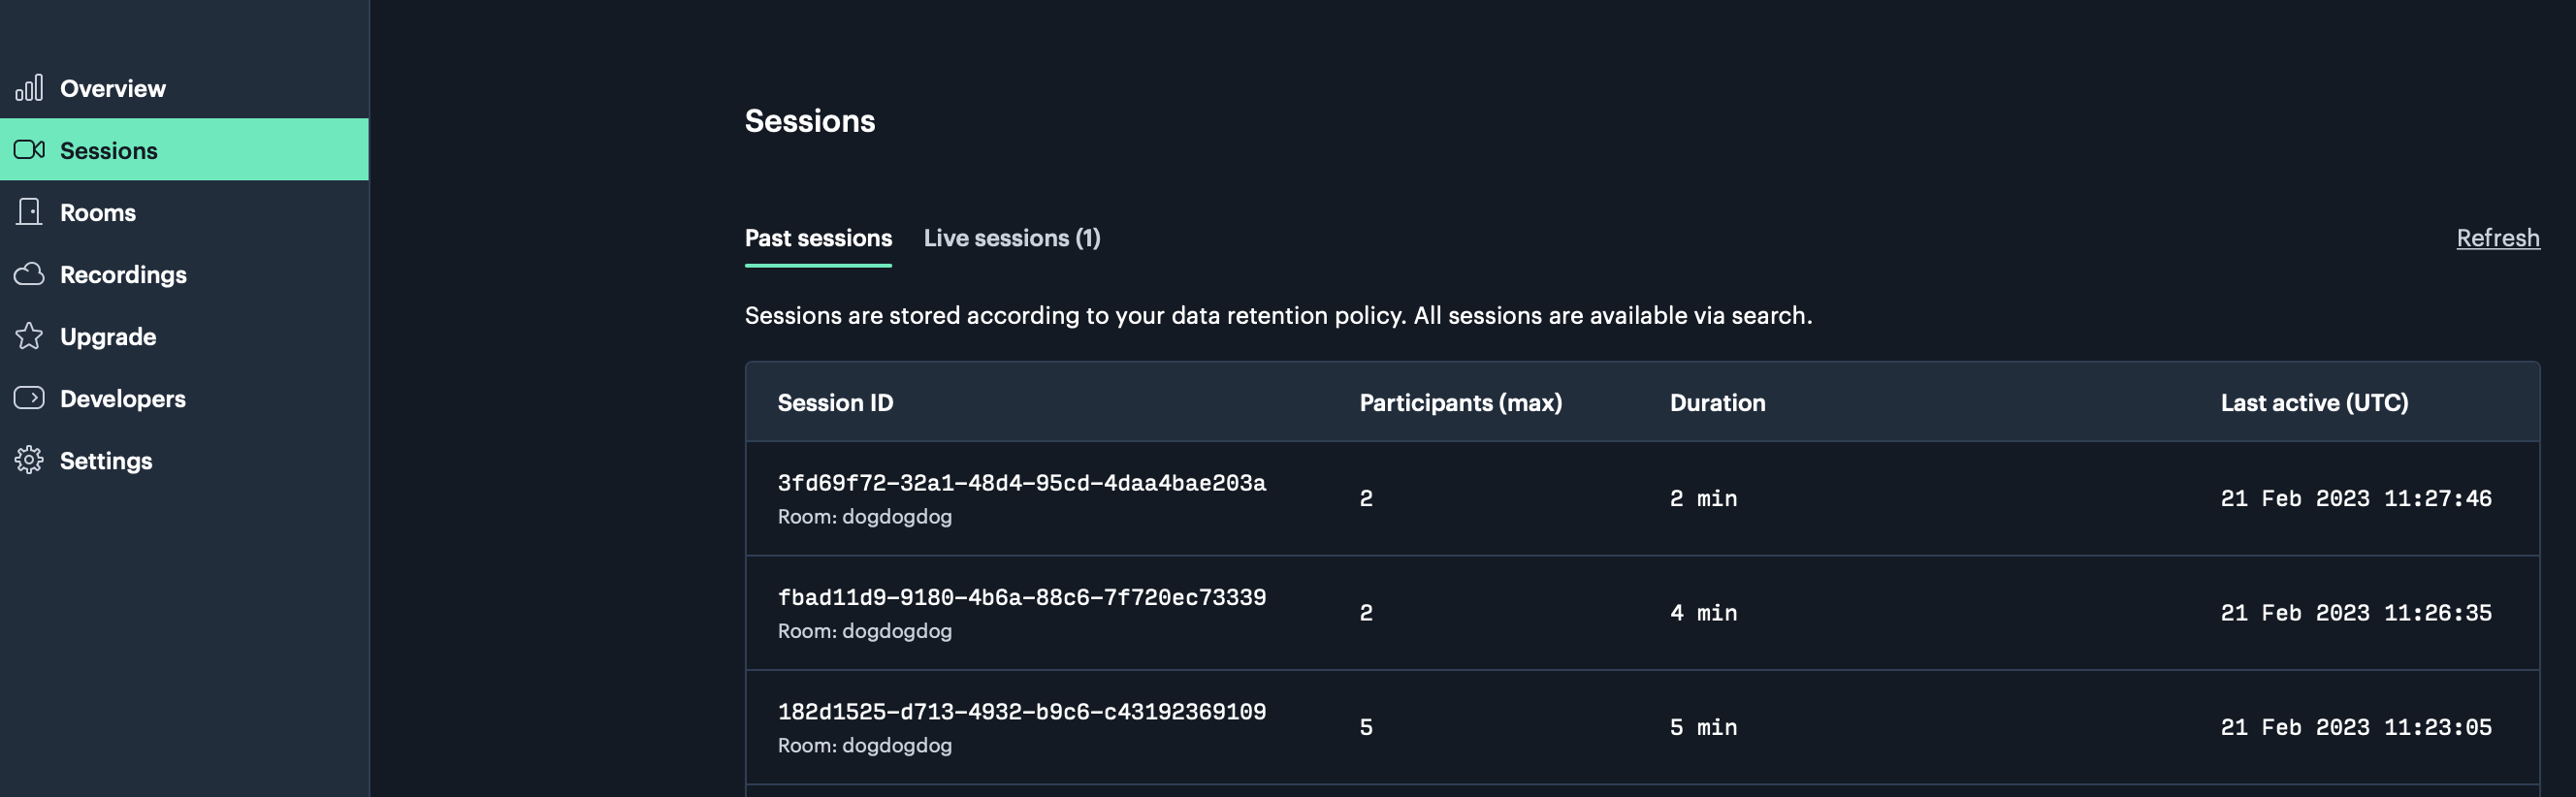This screenshot has width=2576, height=797.
Task: Click the Rooms door icon
Action: tap(29, 212)
